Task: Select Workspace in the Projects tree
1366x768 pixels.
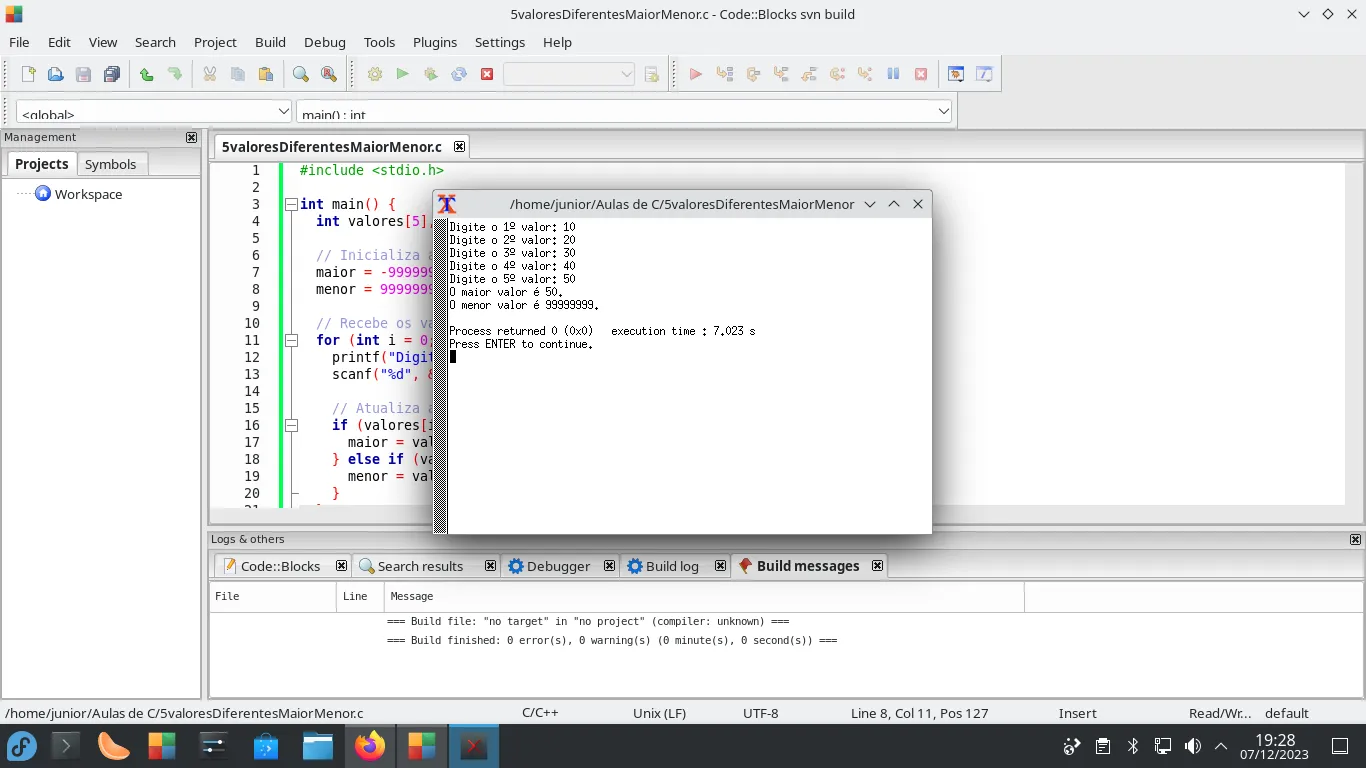Action: coord(88,194)
